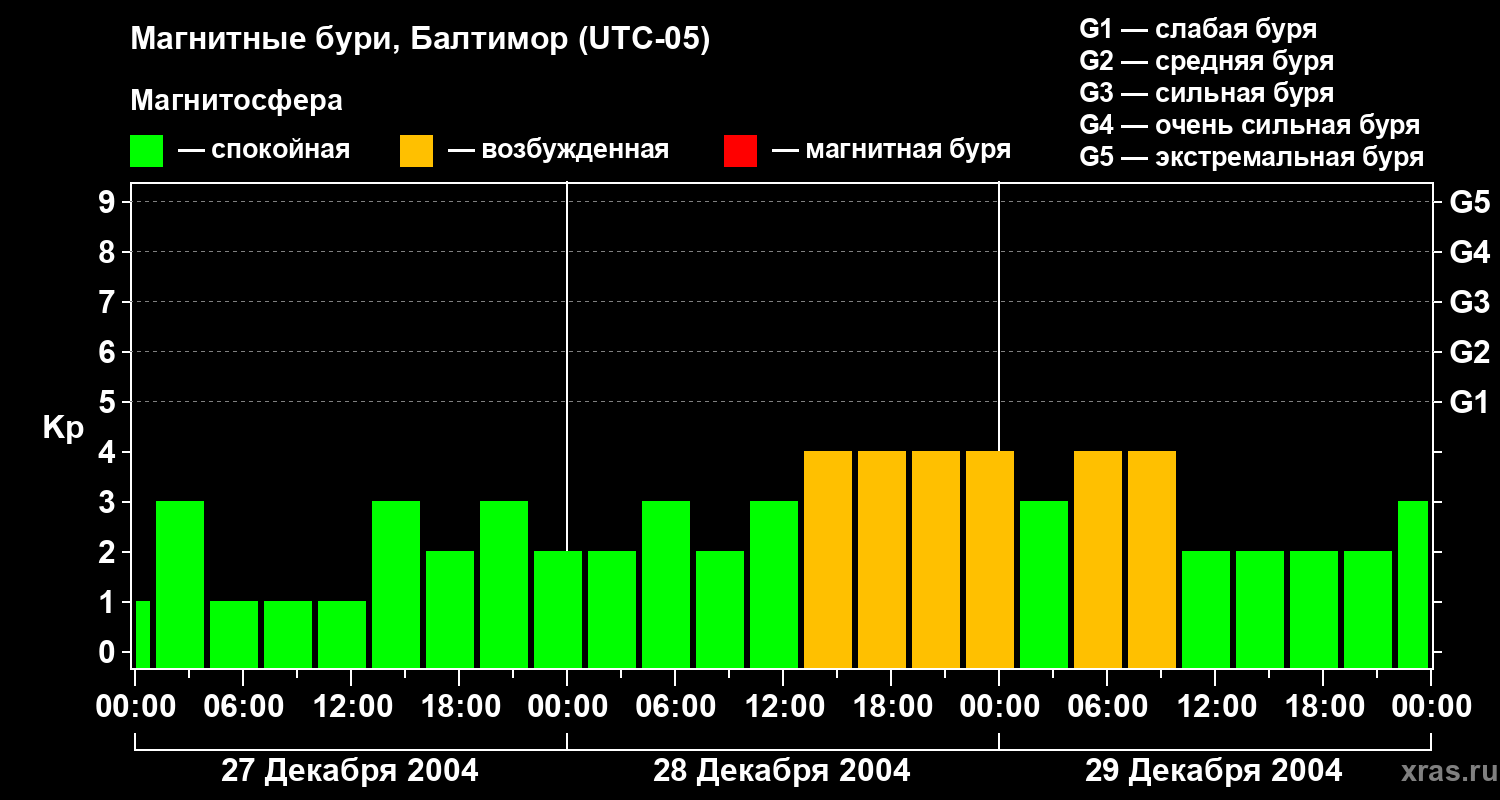The height and width of the screenshot is (800, 1500).
Task: Click the red 'магнитная буря' legend swatch
Action: (x=740, y=151)
